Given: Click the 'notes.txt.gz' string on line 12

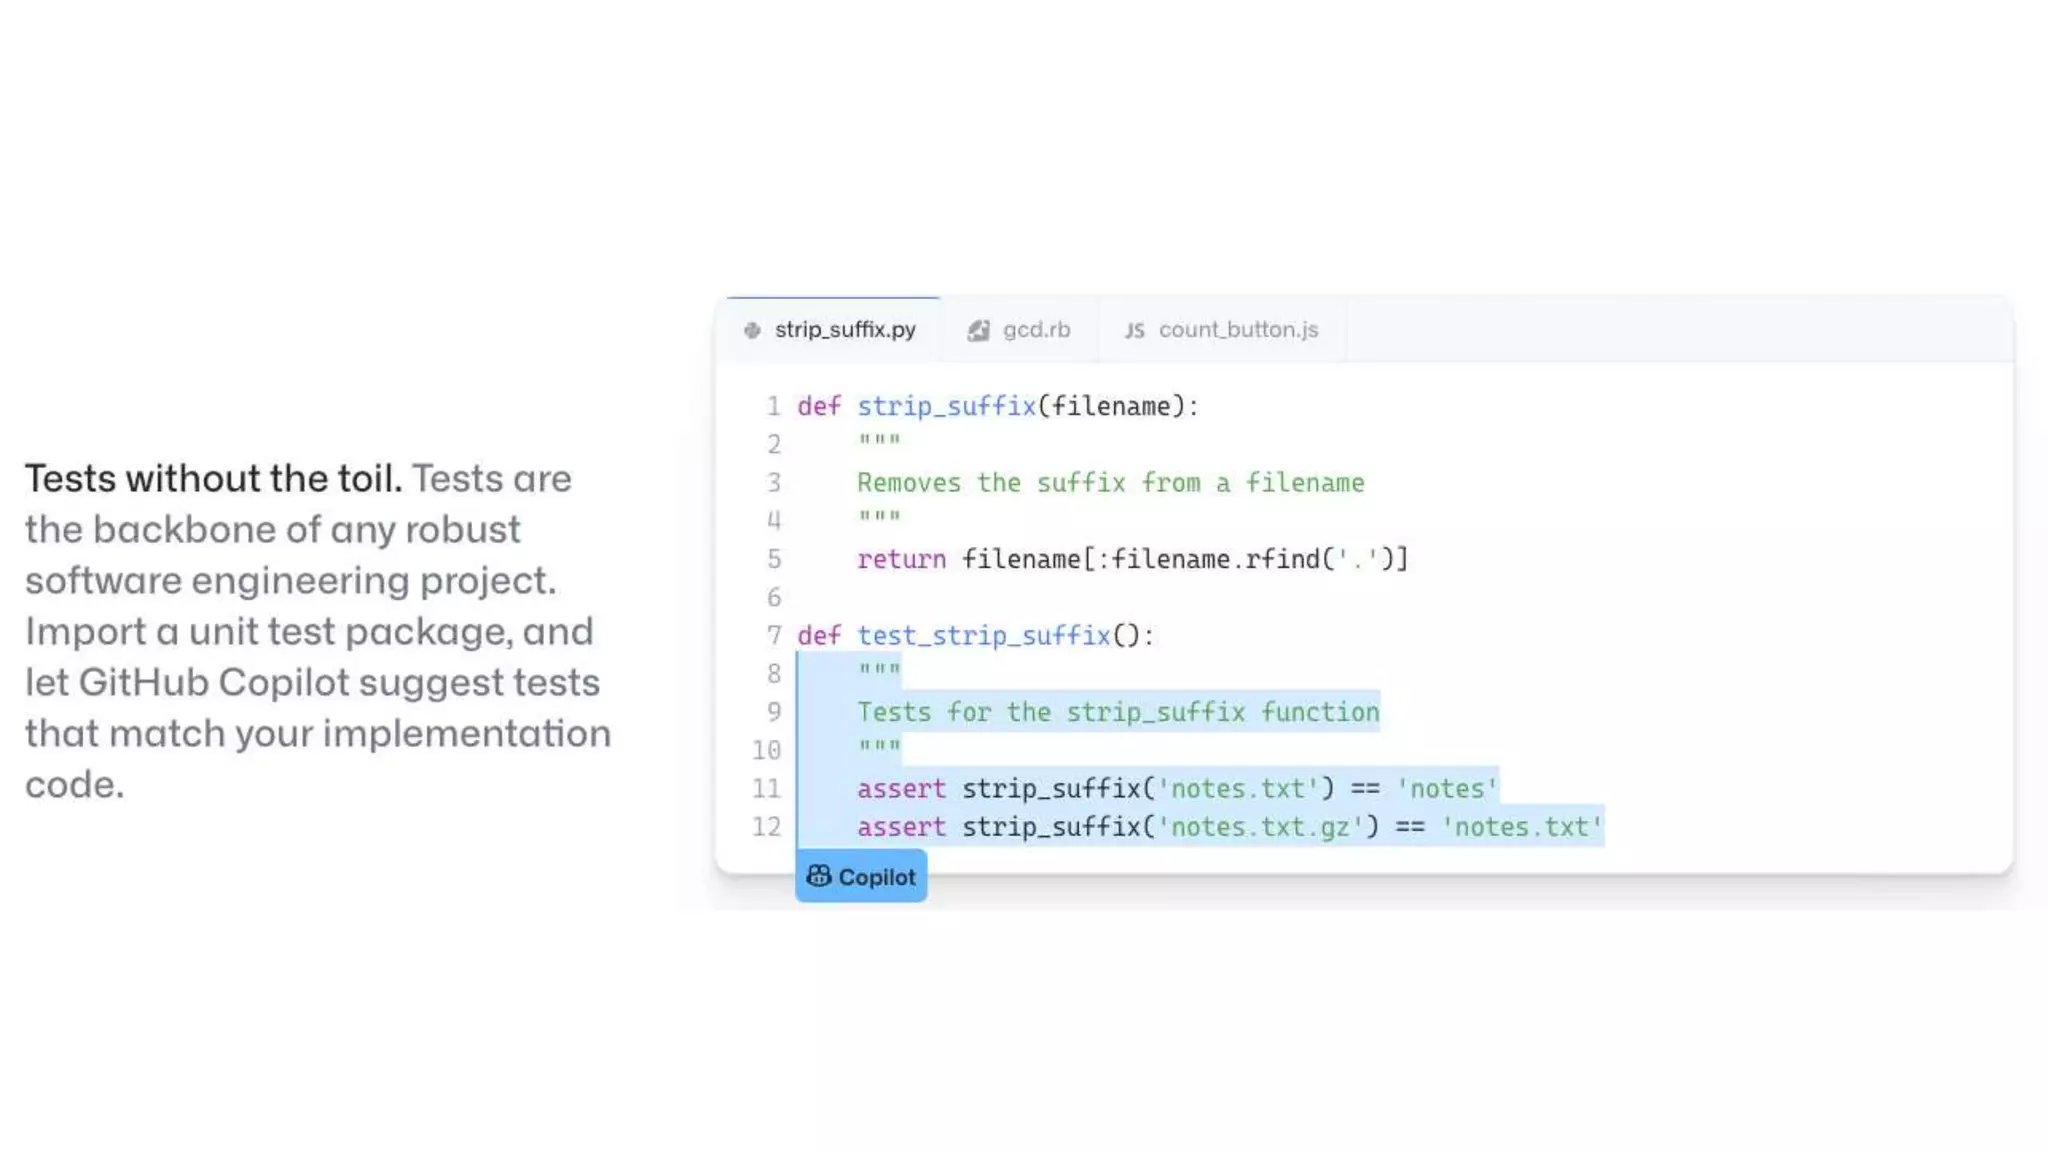Looking at the screenshot, I should click(1260, 827).
